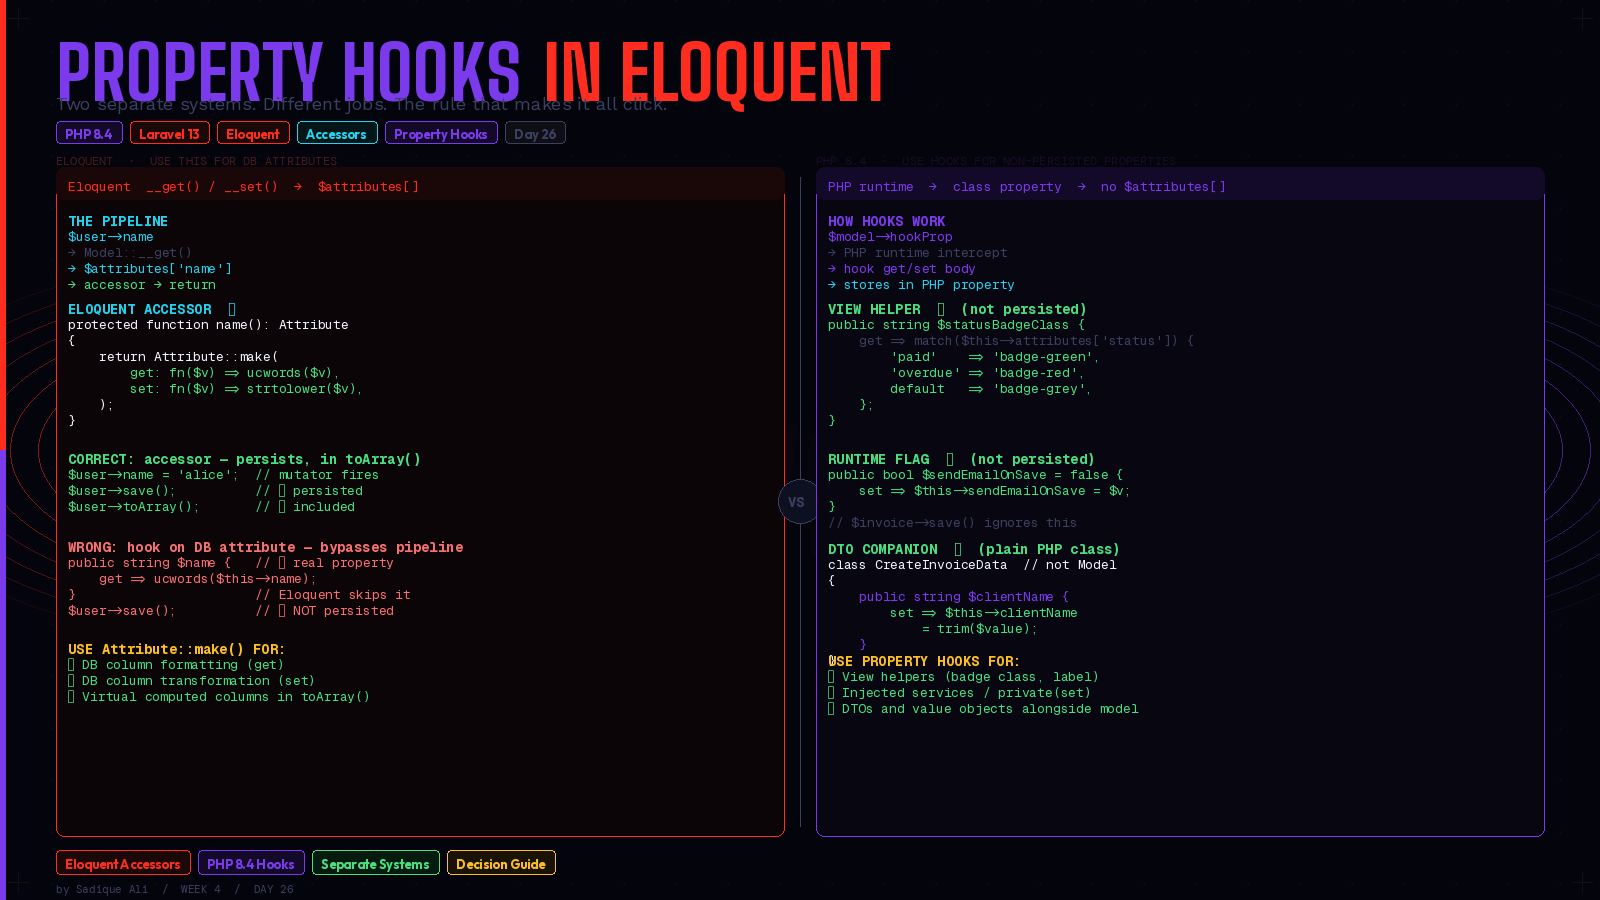This screenshot has width=1600, height=900.
Task: Switch to the Accessors tab
Action: (x=337, y=132)
